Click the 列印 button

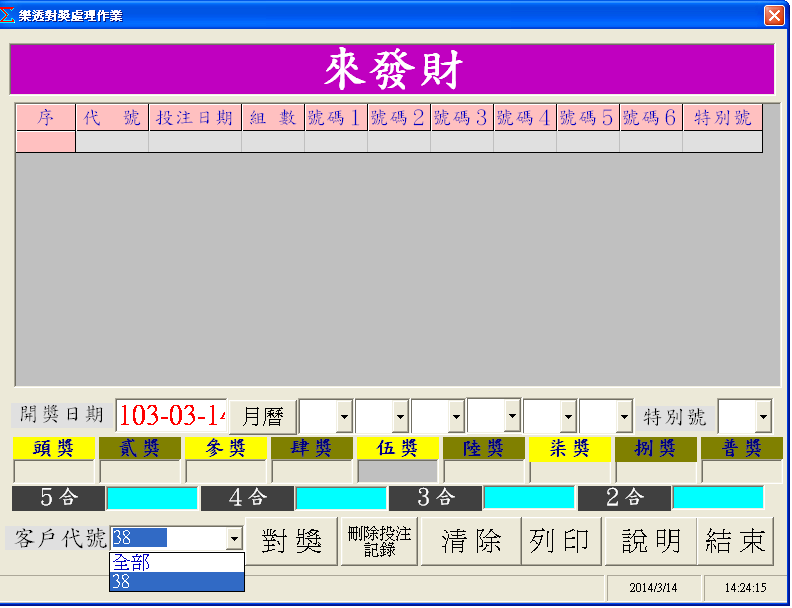(561, 541)
